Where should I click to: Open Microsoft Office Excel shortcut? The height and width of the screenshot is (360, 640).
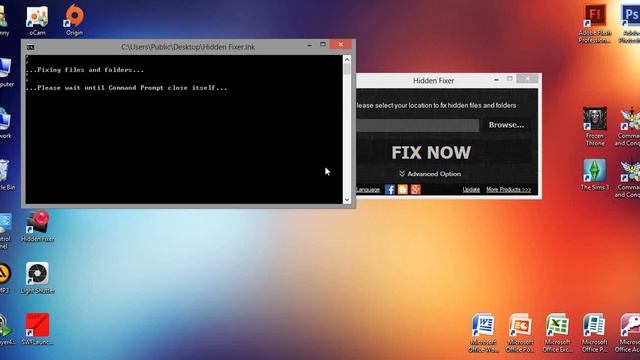click(x=557, y=325)
